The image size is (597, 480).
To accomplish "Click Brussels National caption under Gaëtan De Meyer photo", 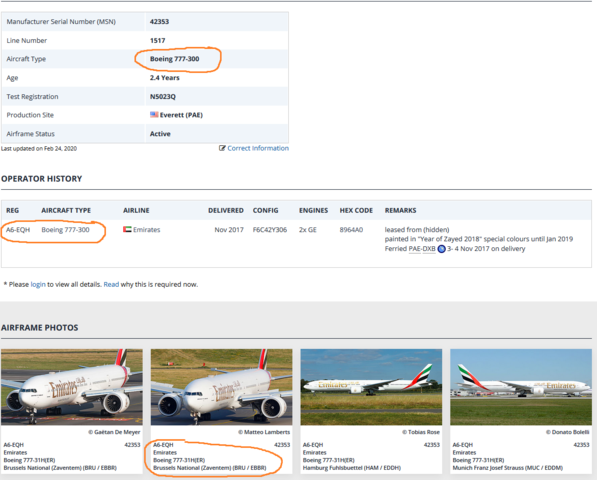I will tap(60, 468).
